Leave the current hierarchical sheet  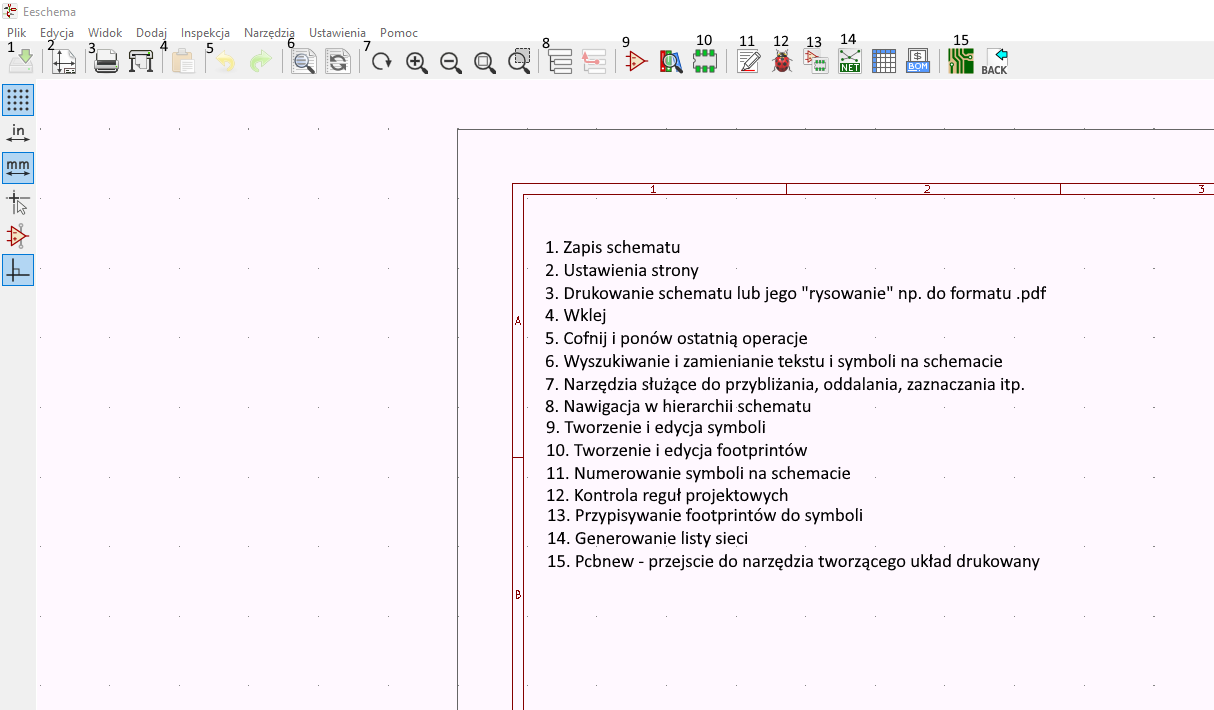(x=595, y=62)
